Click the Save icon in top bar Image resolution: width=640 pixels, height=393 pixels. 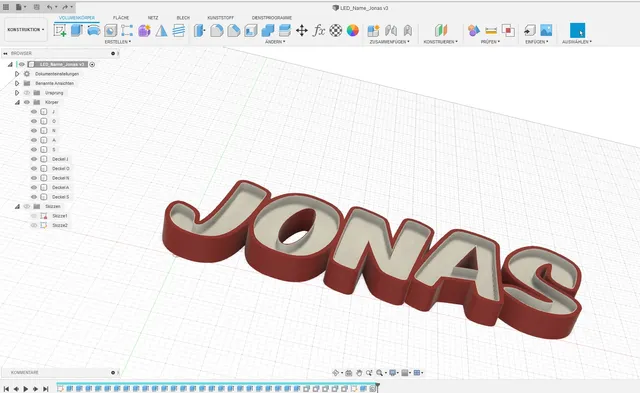click(x=36, y=7)
